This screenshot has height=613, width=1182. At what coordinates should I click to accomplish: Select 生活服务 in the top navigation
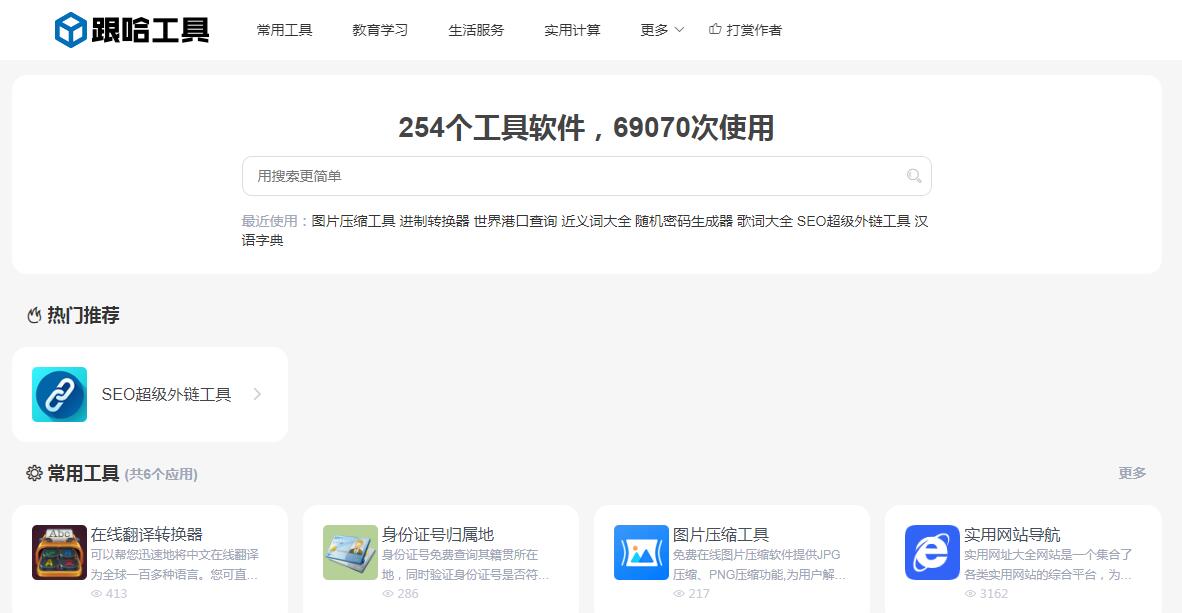(476, 30)
